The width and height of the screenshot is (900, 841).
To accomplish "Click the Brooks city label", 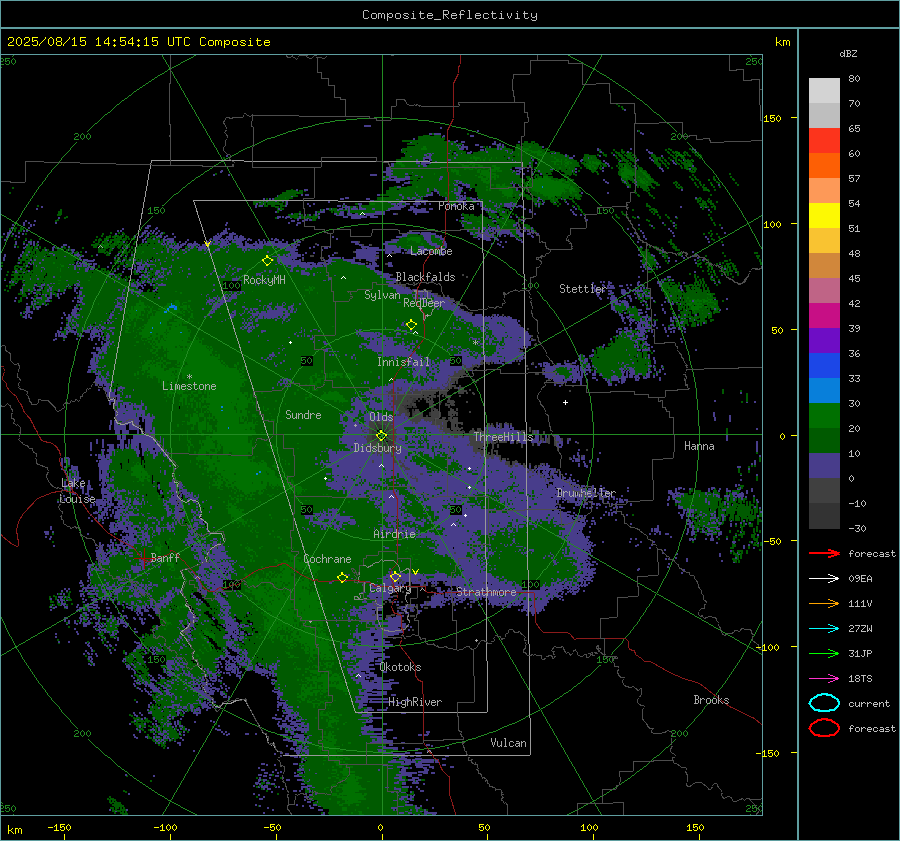I will pos(711,700).
